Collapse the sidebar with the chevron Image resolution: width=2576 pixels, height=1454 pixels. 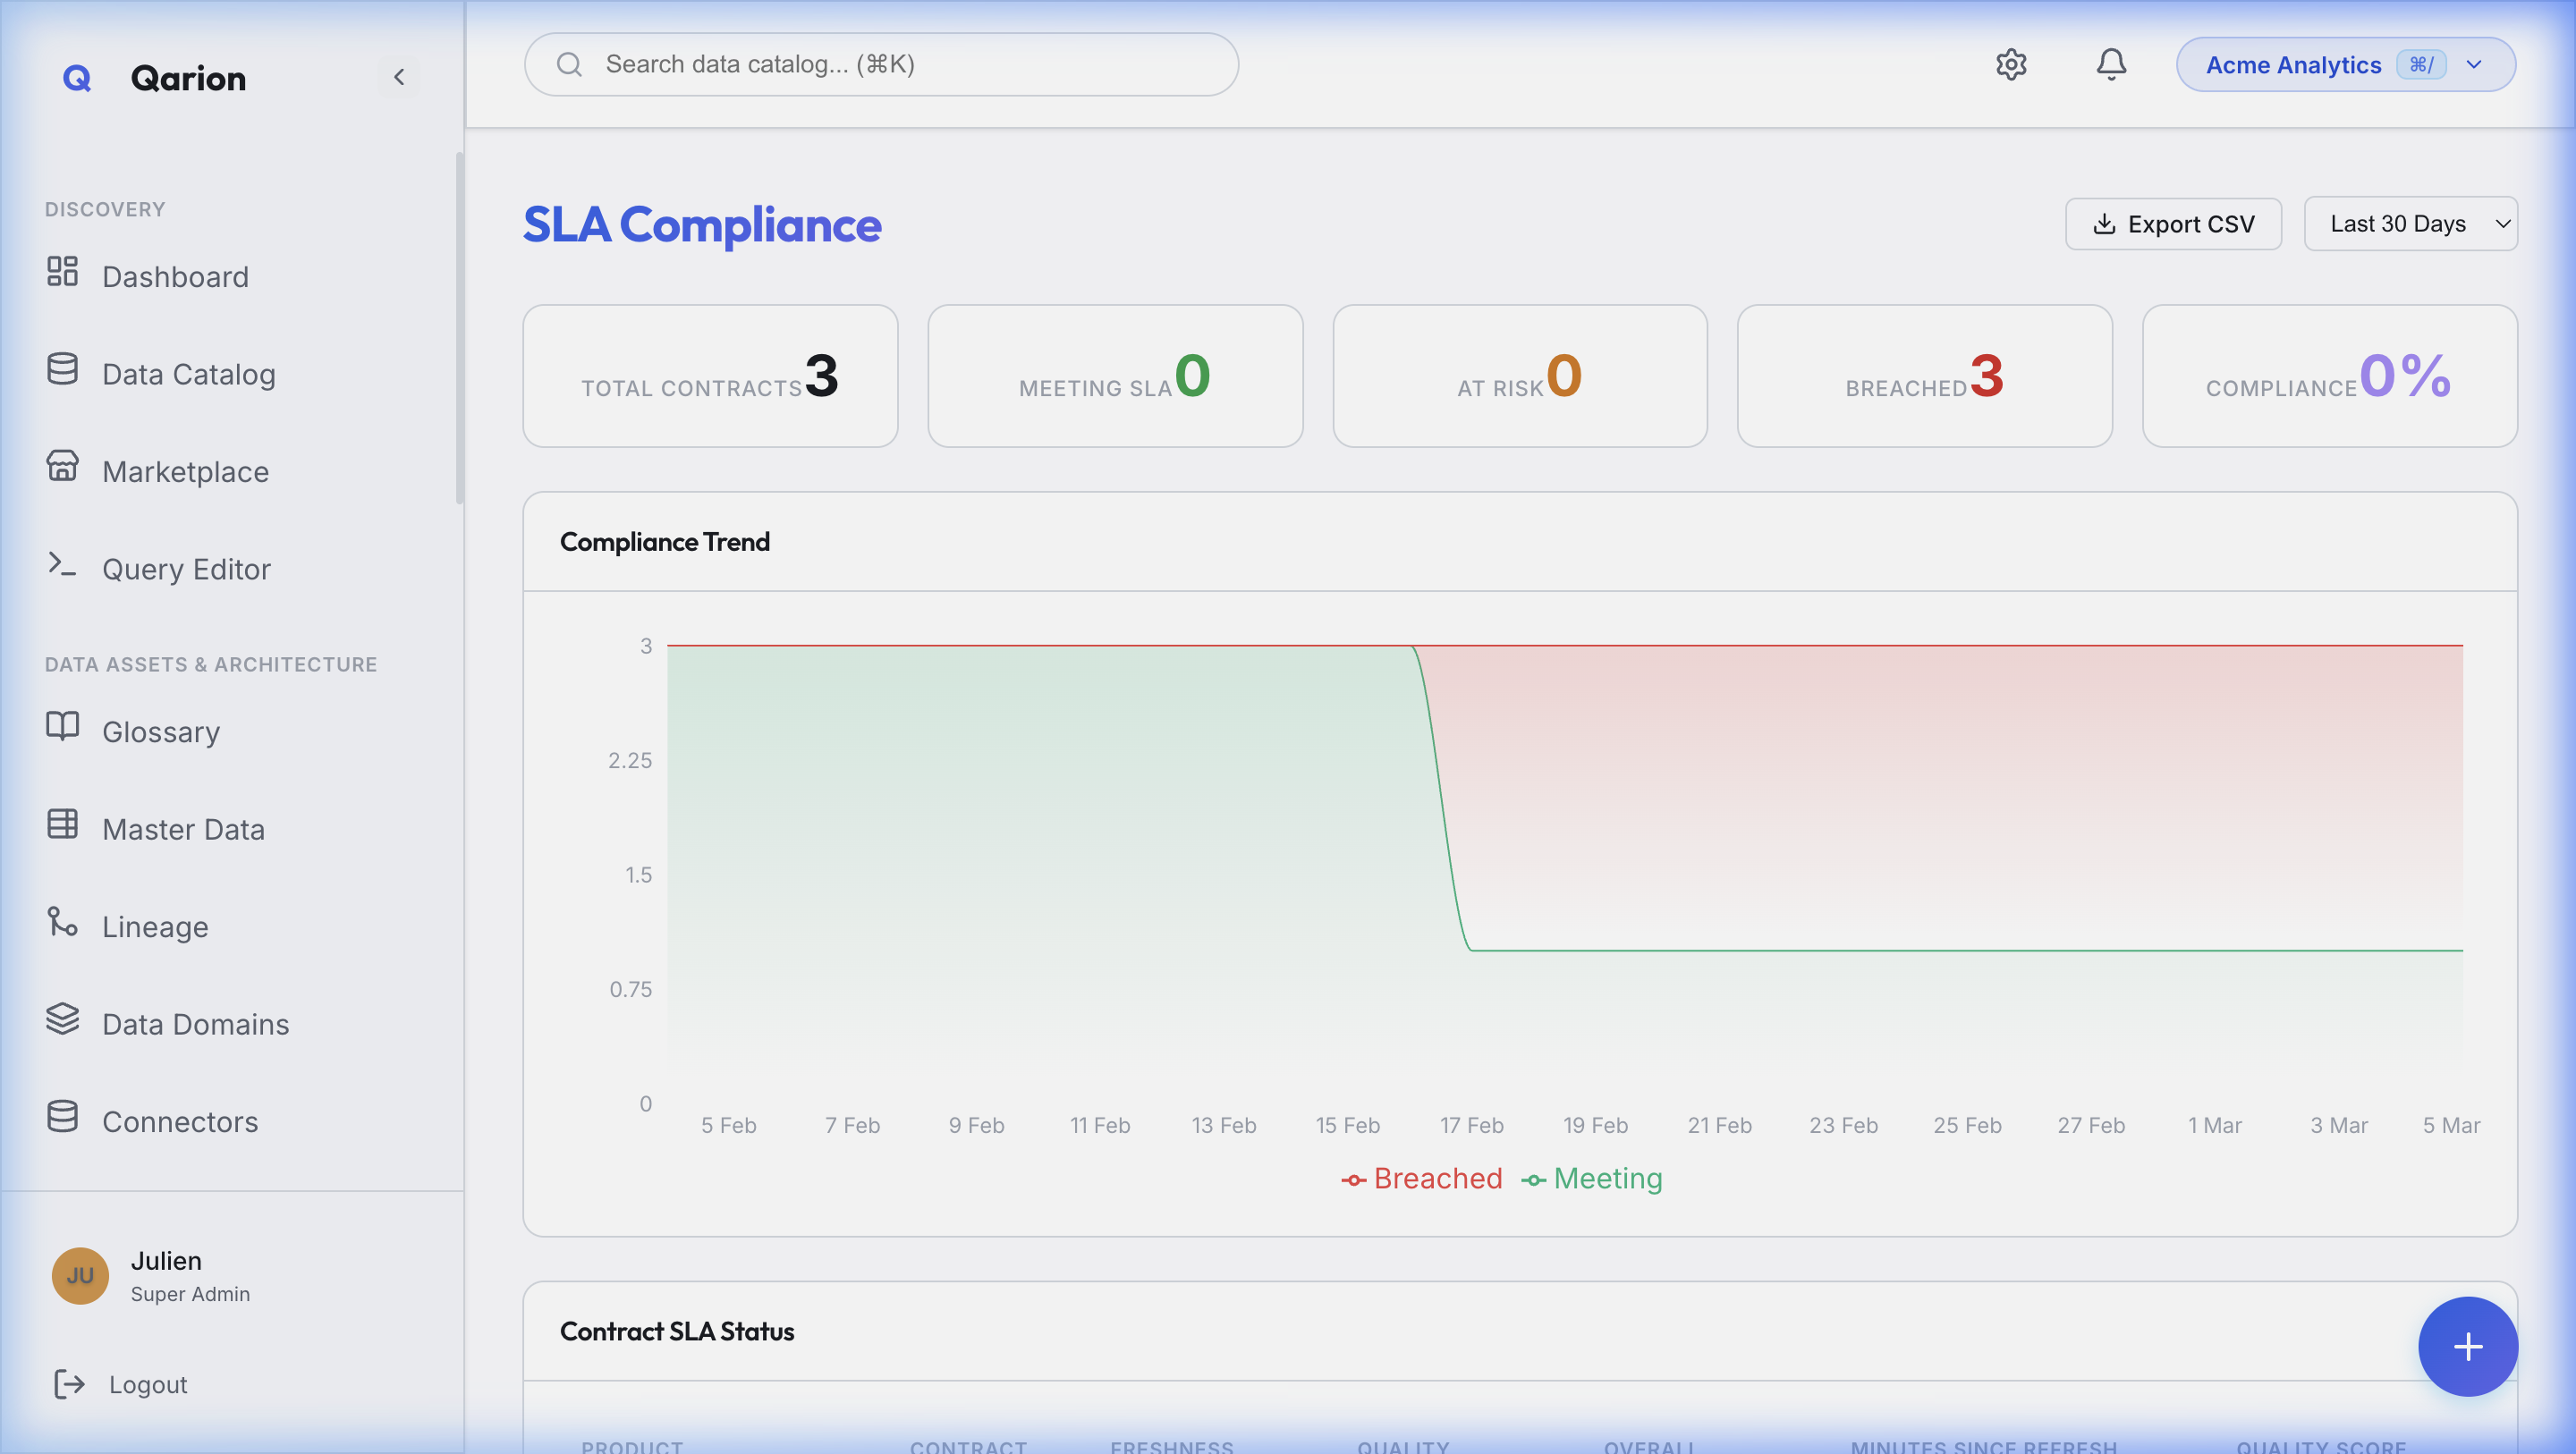(399, 76)
